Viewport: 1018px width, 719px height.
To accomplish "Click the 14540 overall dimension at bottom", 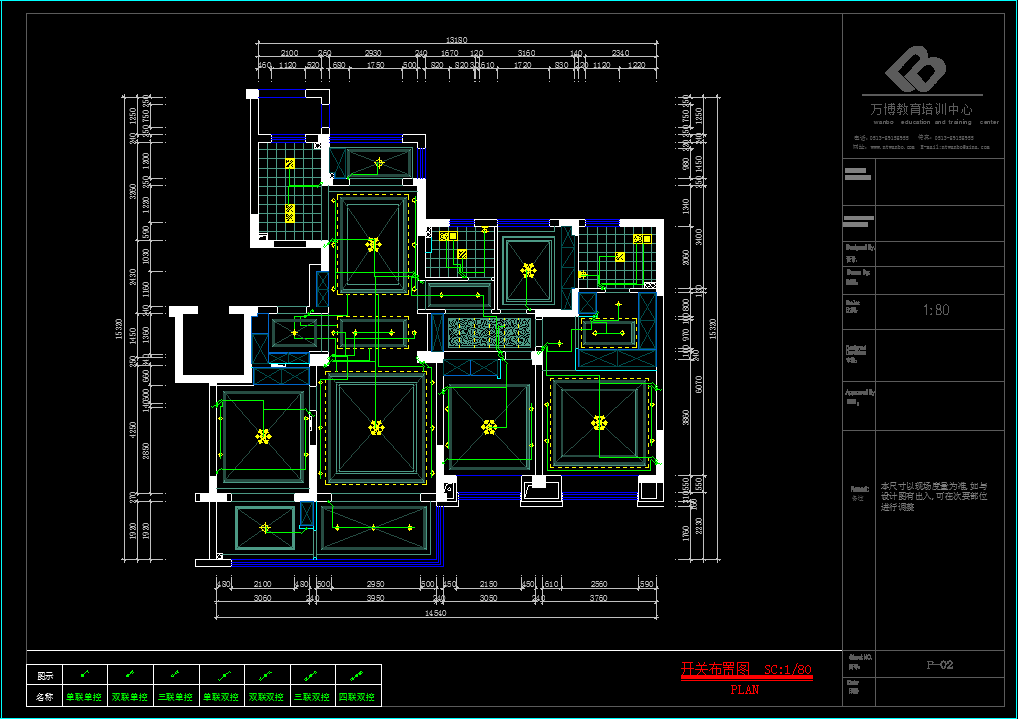I will (x=438, y=613).
